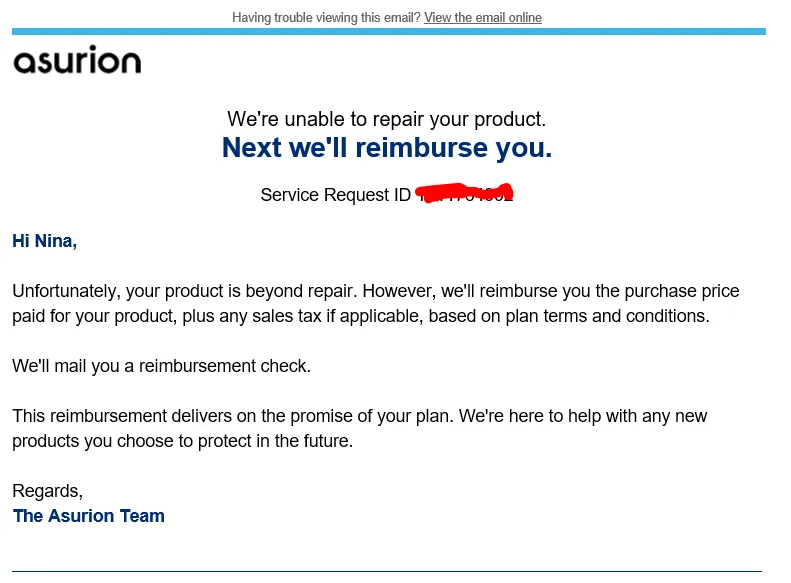Click the dark divider line below the signature
This screenshot has width=791, height=583.
coord(386,571)
